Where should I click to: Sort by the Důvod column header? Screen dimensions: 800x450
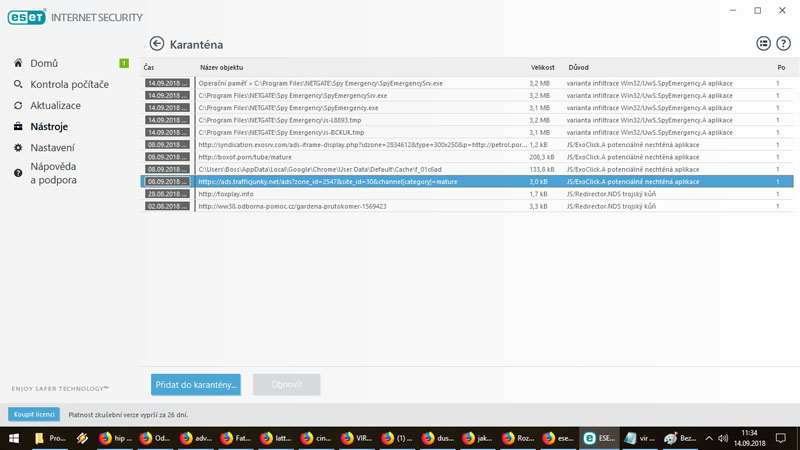click(579, 67)
